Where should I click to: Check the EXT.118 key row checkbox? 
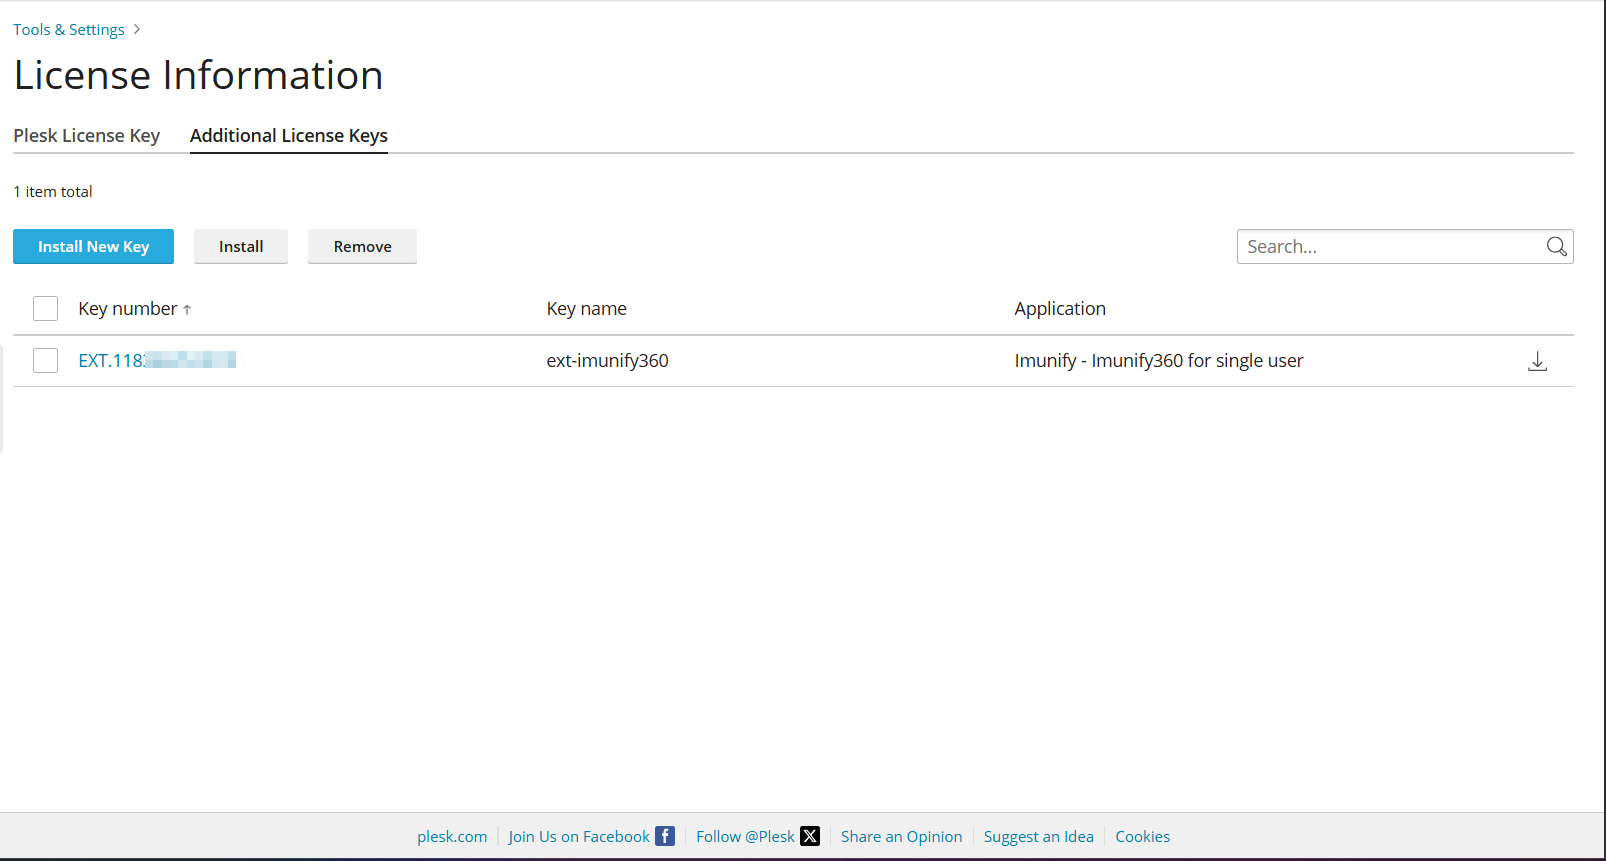(45, 360)
